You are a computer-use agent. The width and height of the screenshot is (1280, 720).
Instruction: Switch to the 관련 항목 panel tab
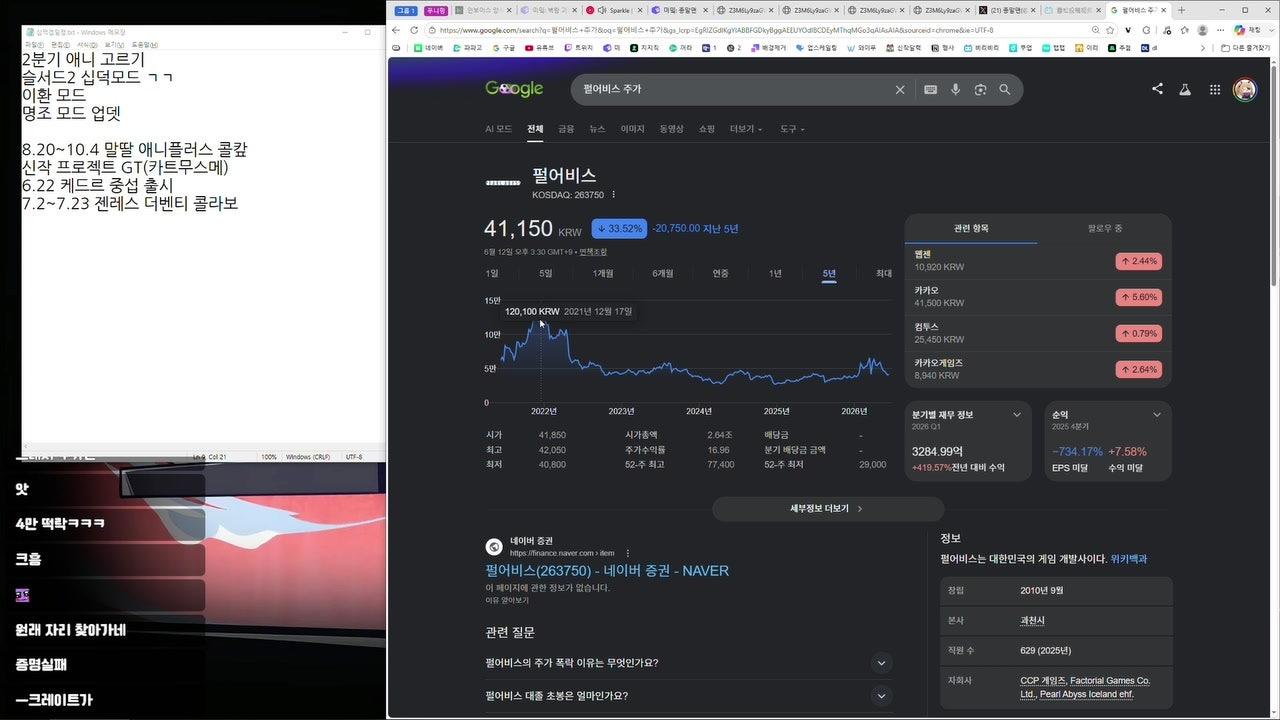point(971,228)
